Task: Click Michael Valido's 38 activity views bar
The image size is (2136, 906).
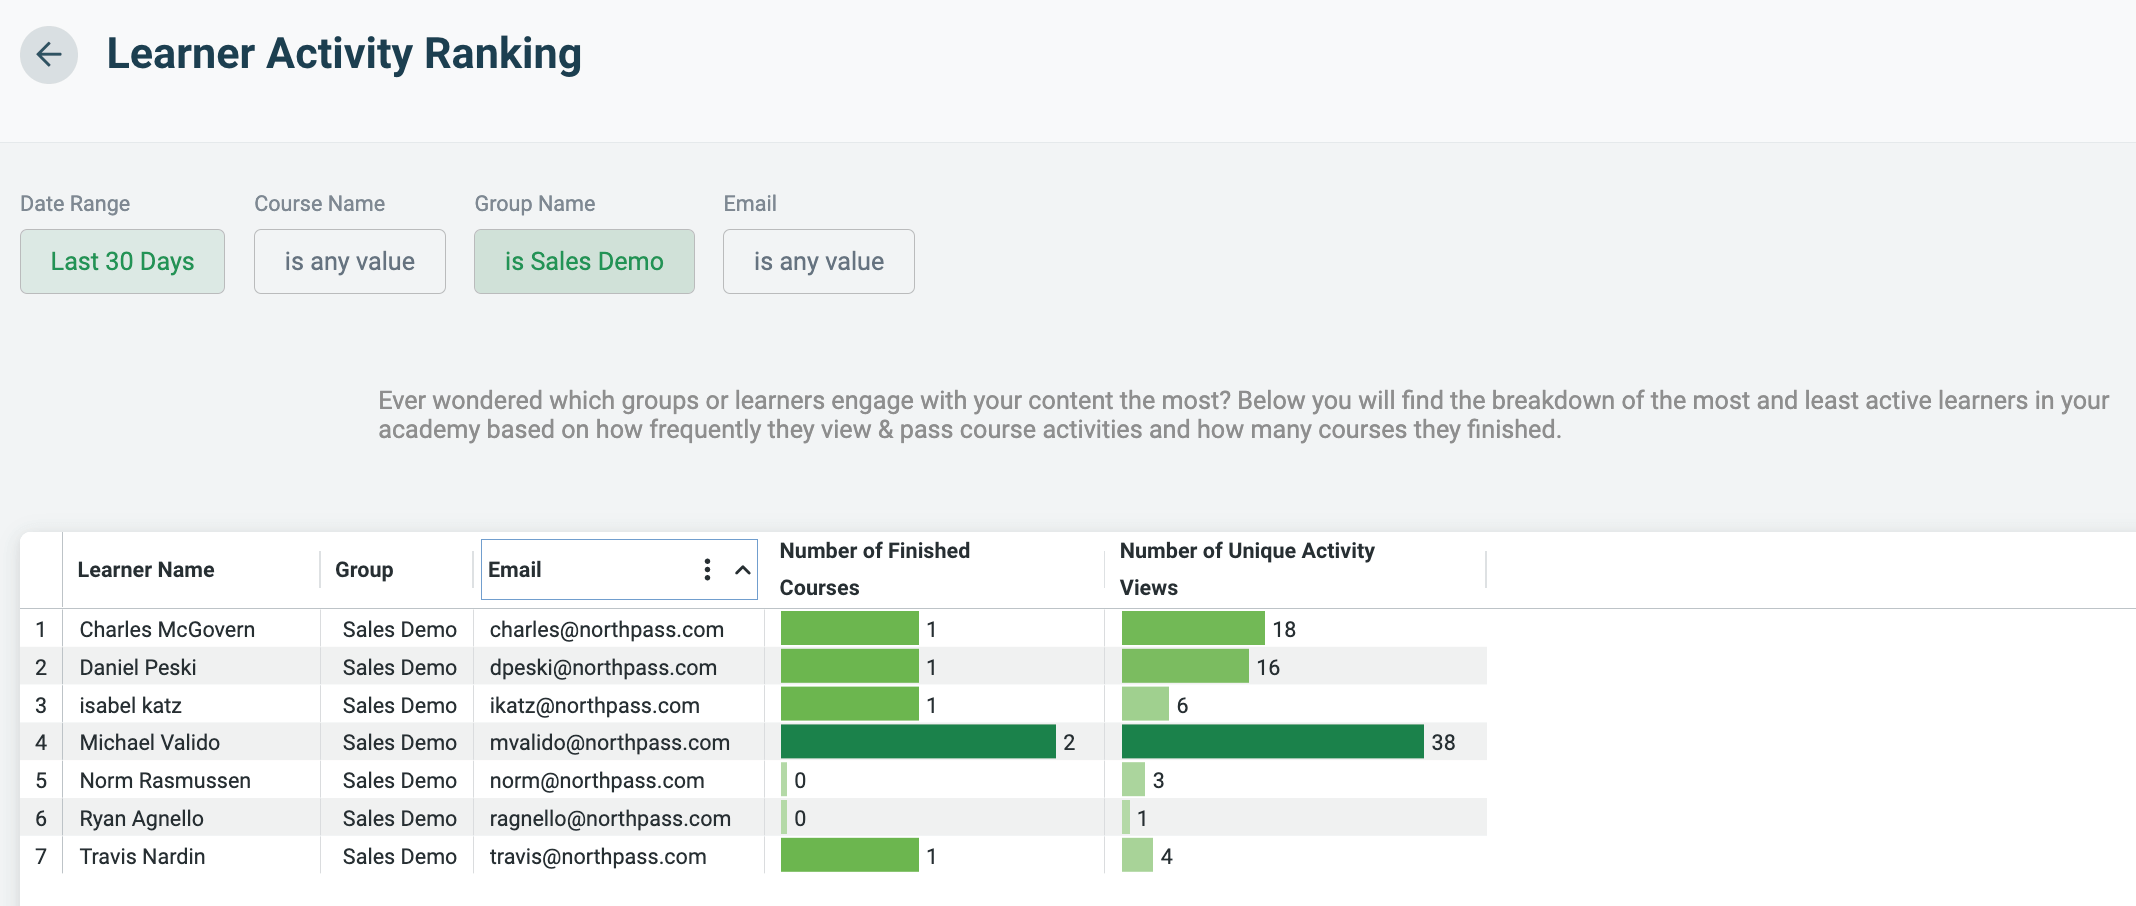Action: [1270, 742]
